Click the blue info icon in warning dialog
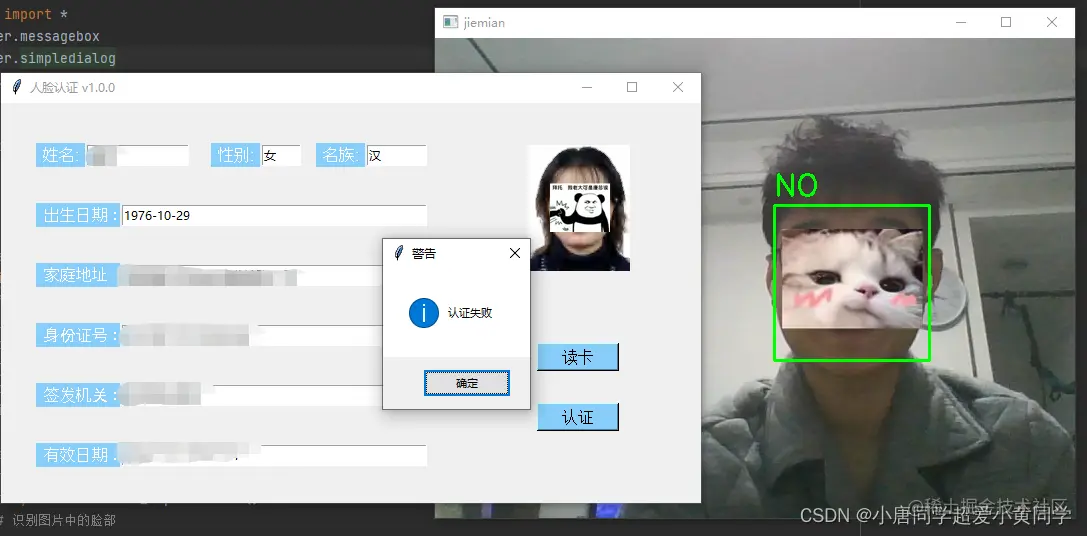The width and height of the screenshot is (1087, 536). (424, 313)
